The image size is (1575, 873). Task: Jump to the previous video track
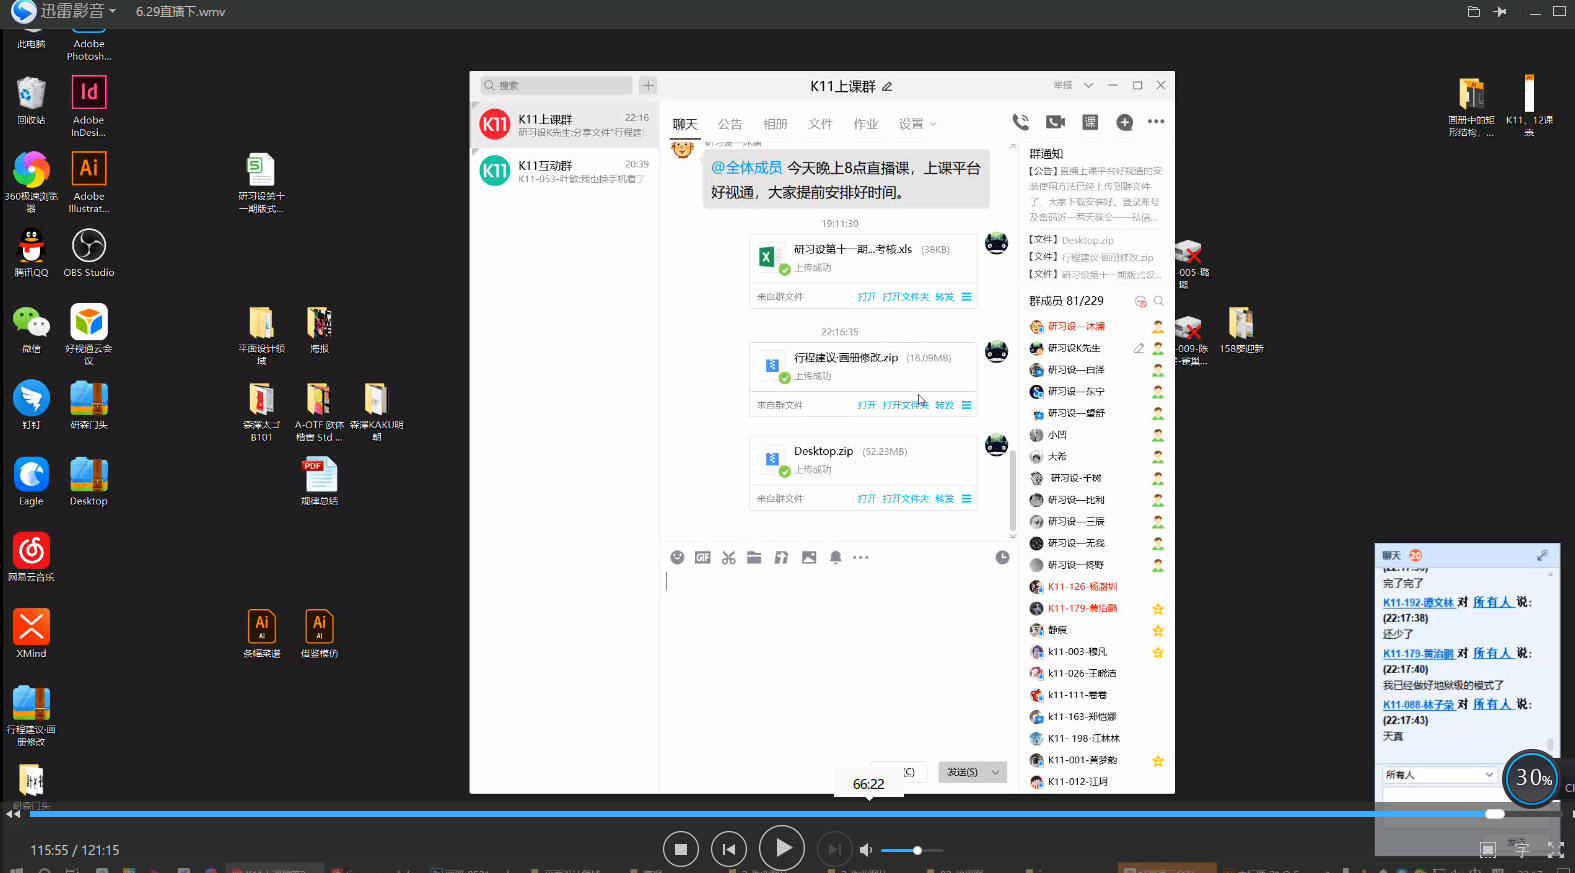click(x=729, y=849)
